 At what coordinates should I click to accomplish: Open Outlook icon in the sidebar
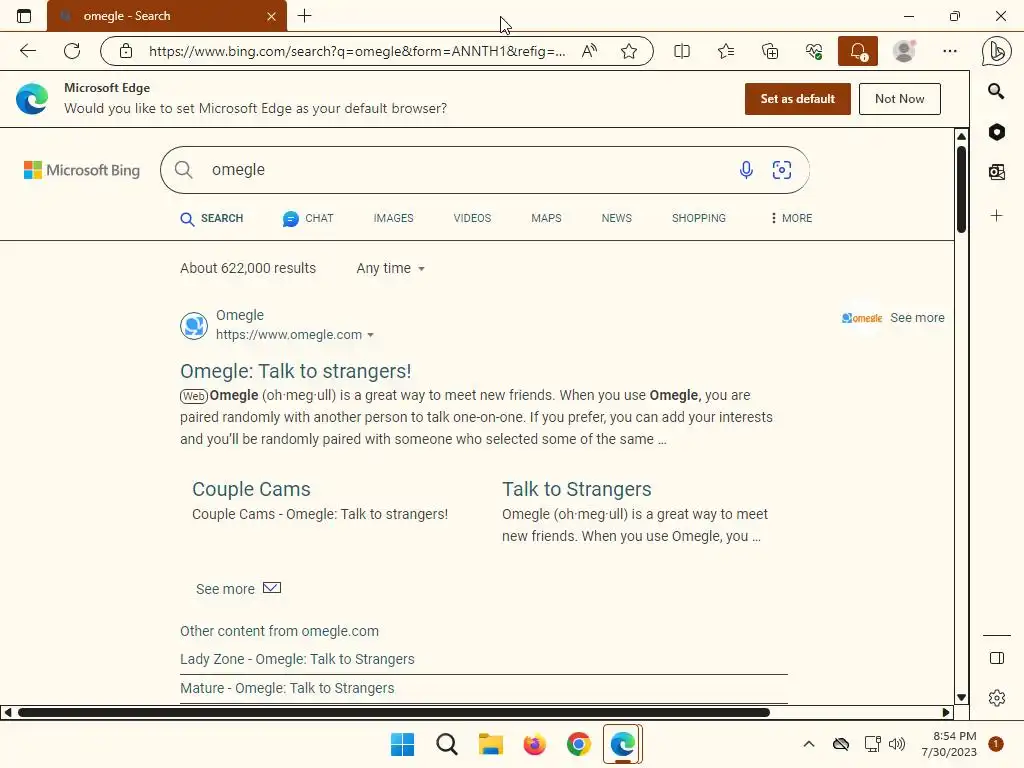[997, 172]
